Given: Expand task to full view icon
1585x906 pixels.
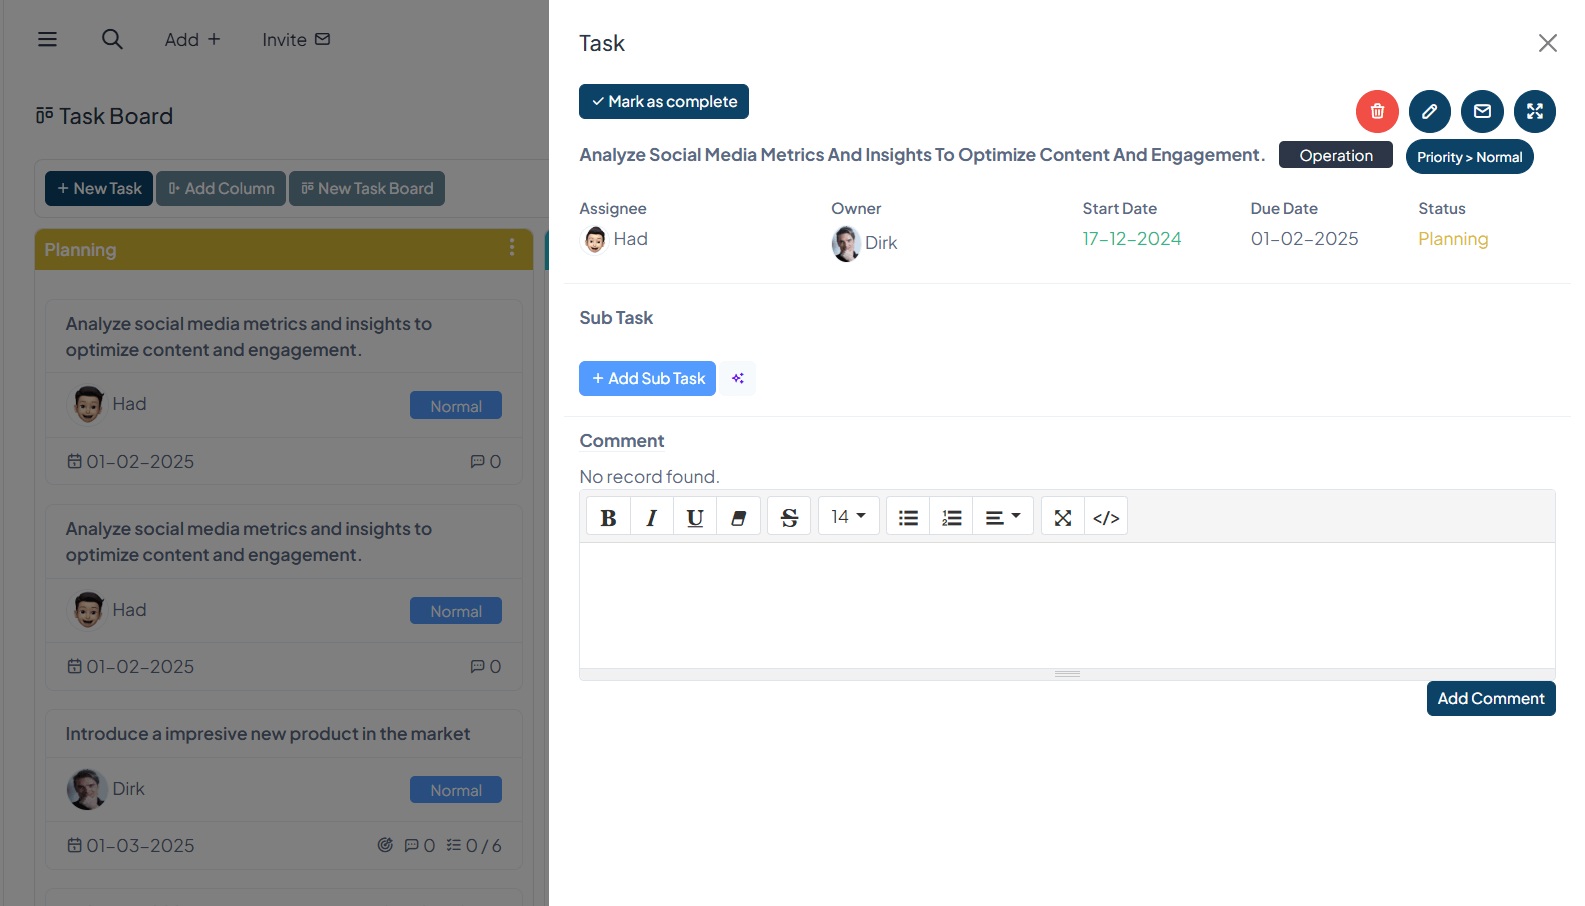Looking at the screenshot, I should point(1535,111).
